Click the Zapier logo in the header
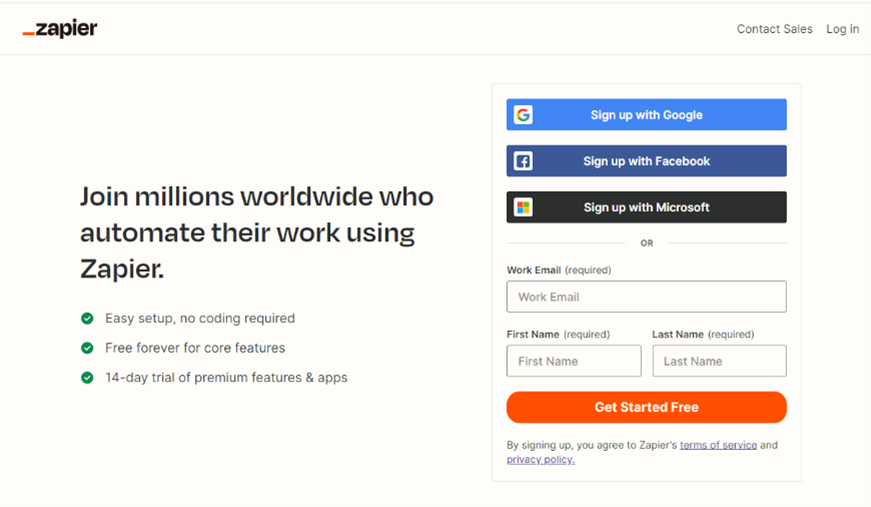This screenshot has height=507, width=871. (x=60, y=28)
